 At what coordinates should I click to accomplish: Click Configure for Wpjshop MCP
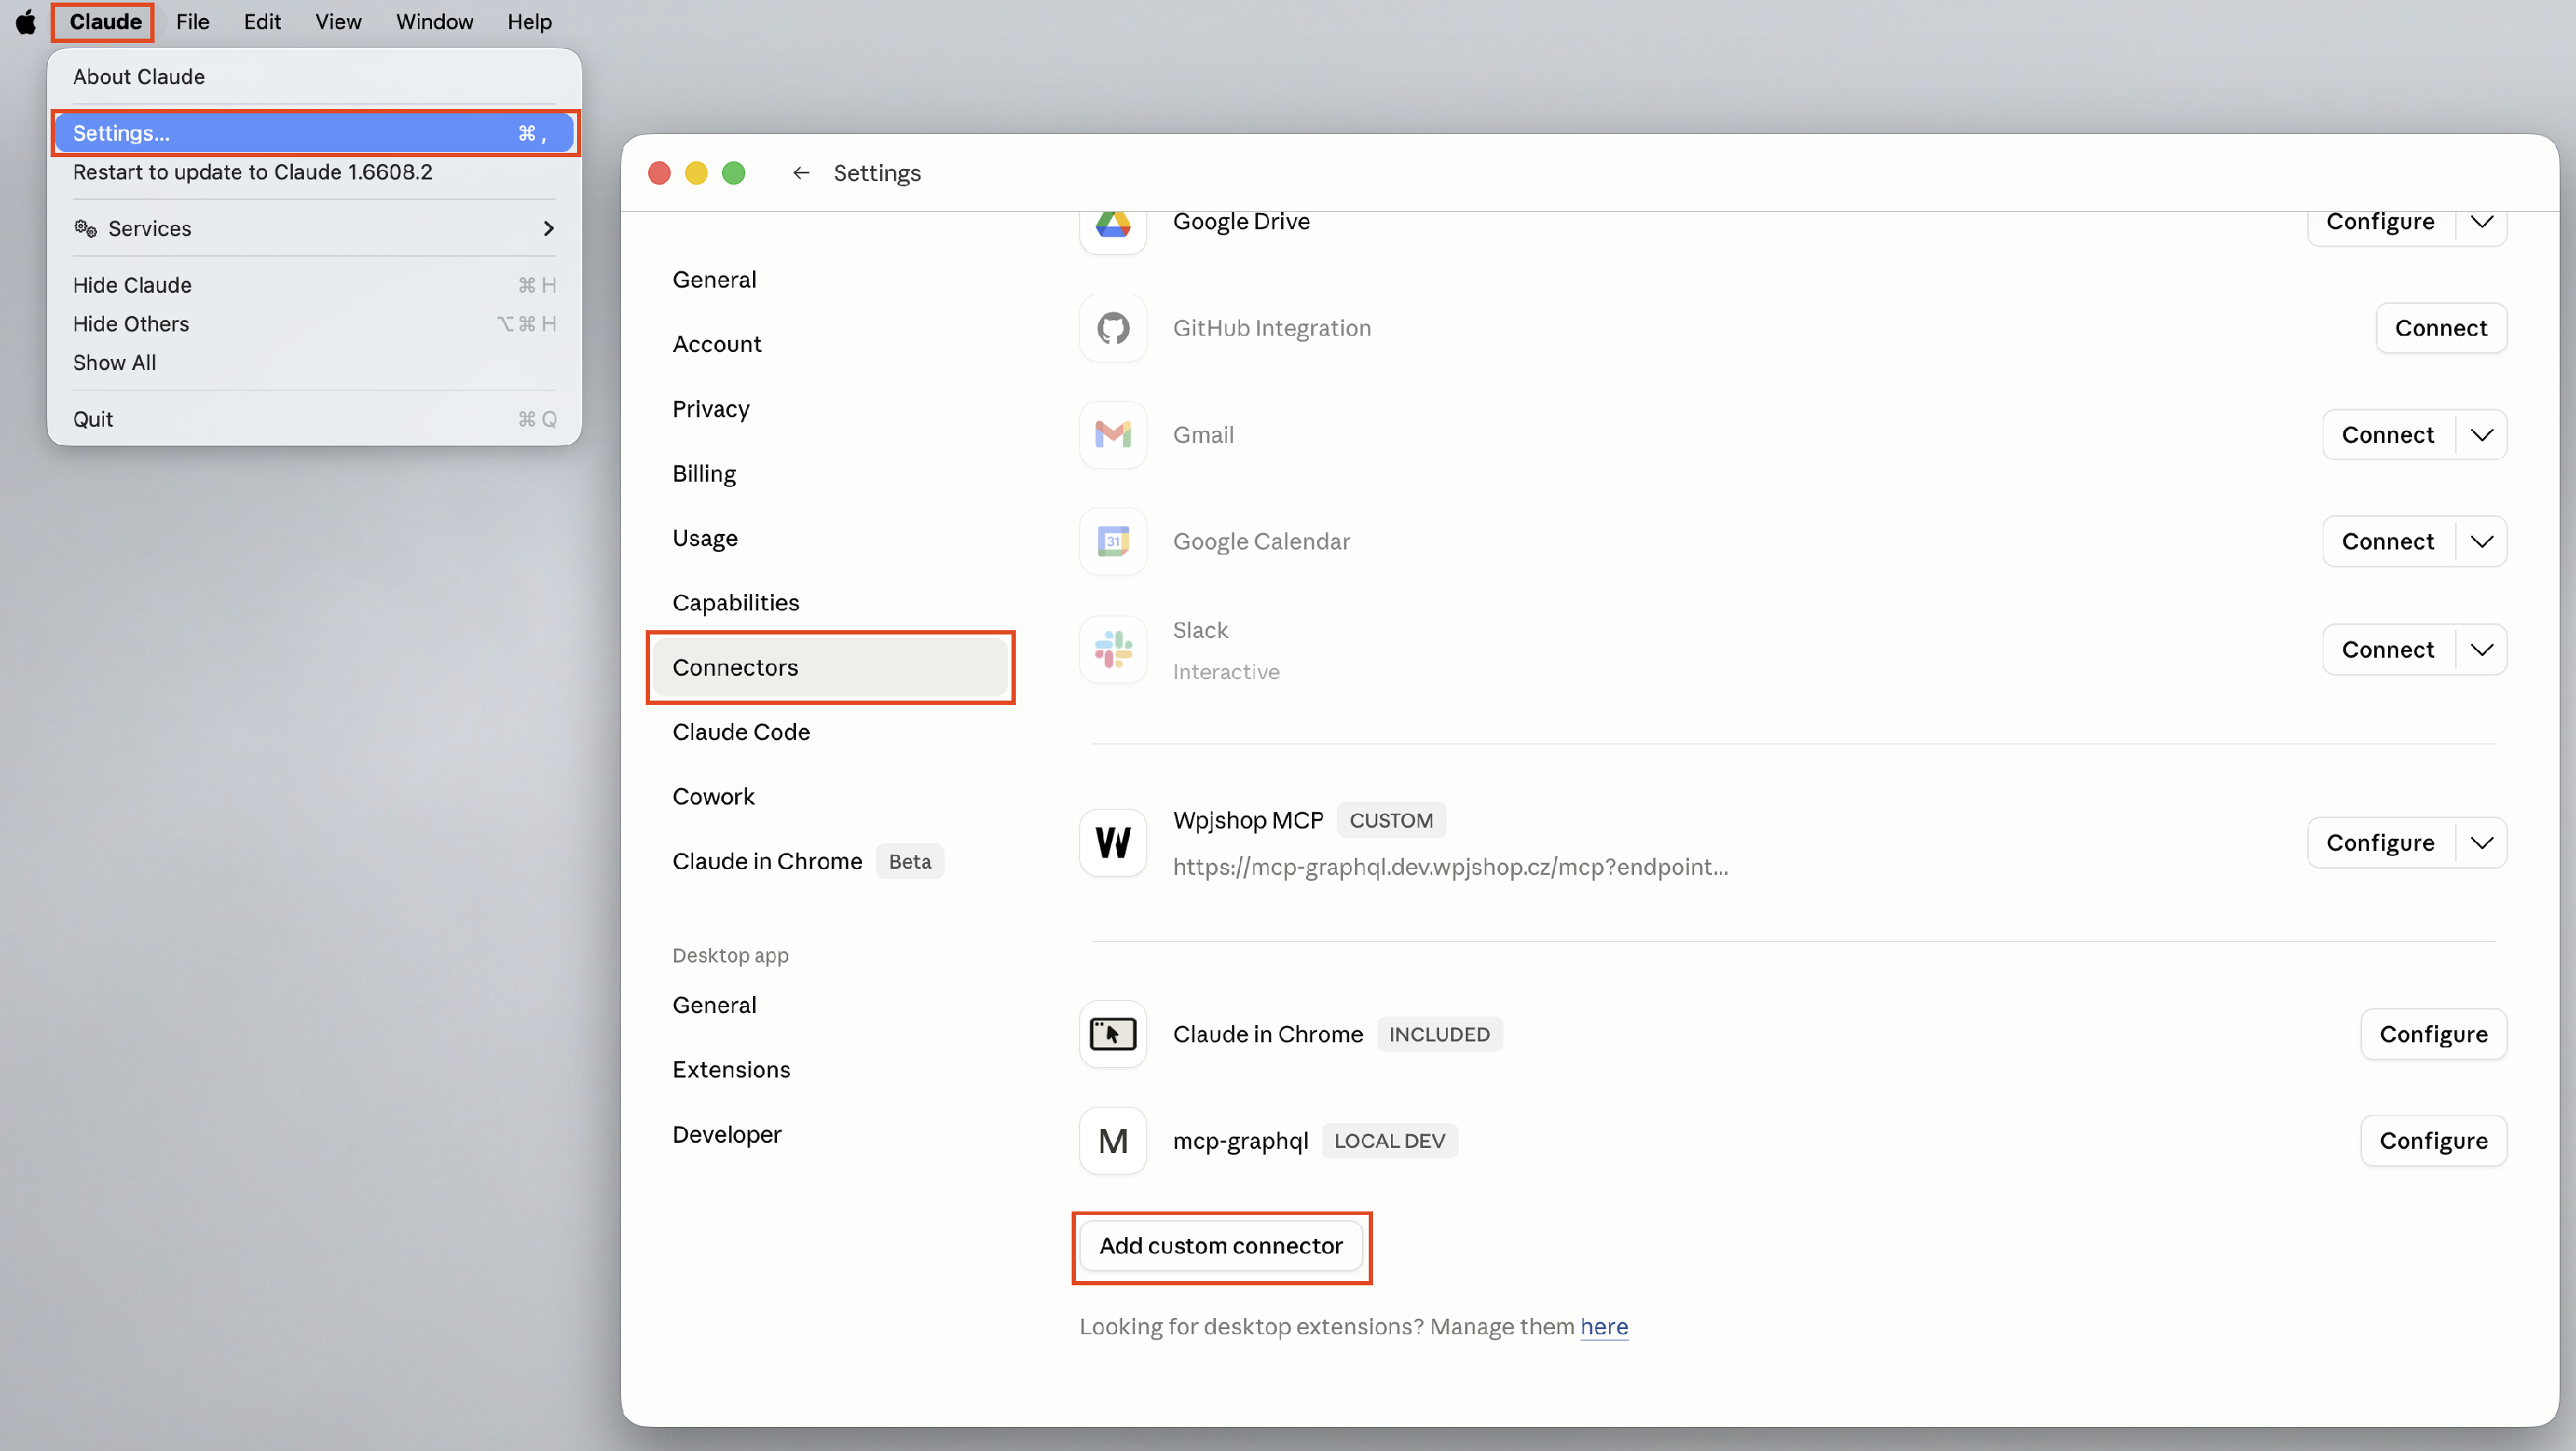[2380, 843]
